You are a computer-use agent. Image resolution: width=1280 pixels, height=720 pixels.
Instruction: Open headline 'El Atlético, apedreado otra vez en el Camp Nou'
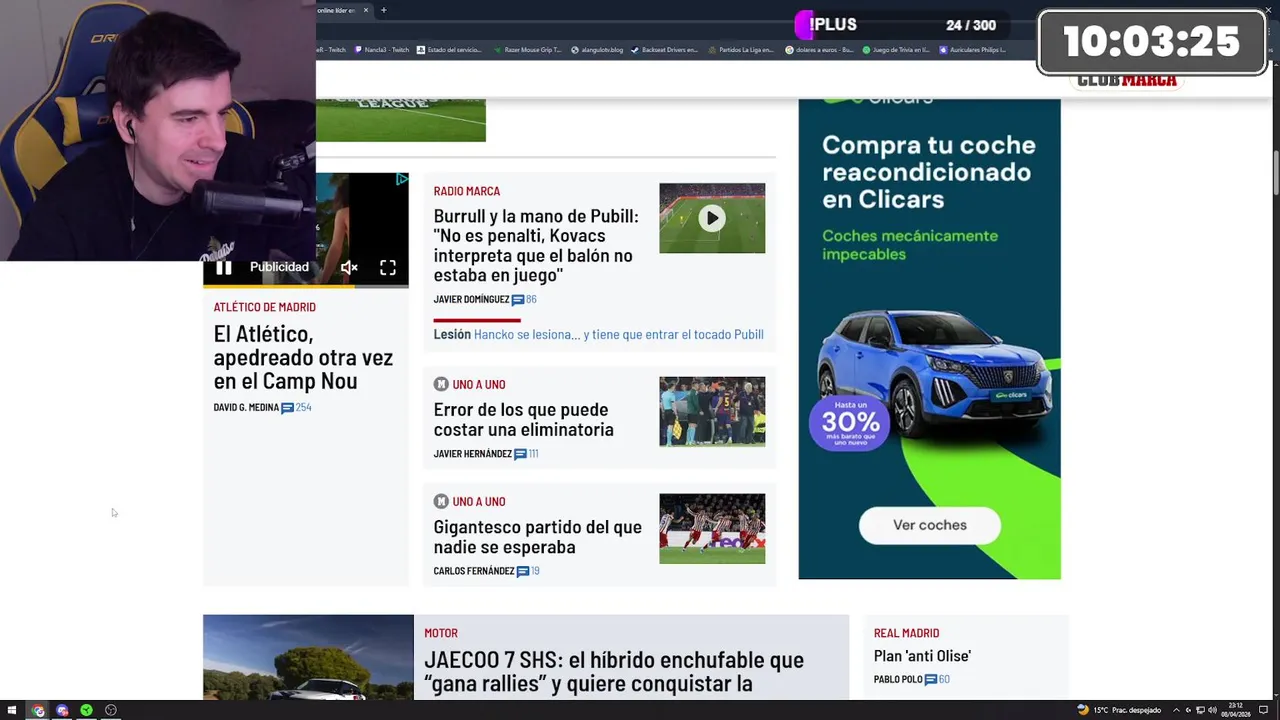pos(303,357)
